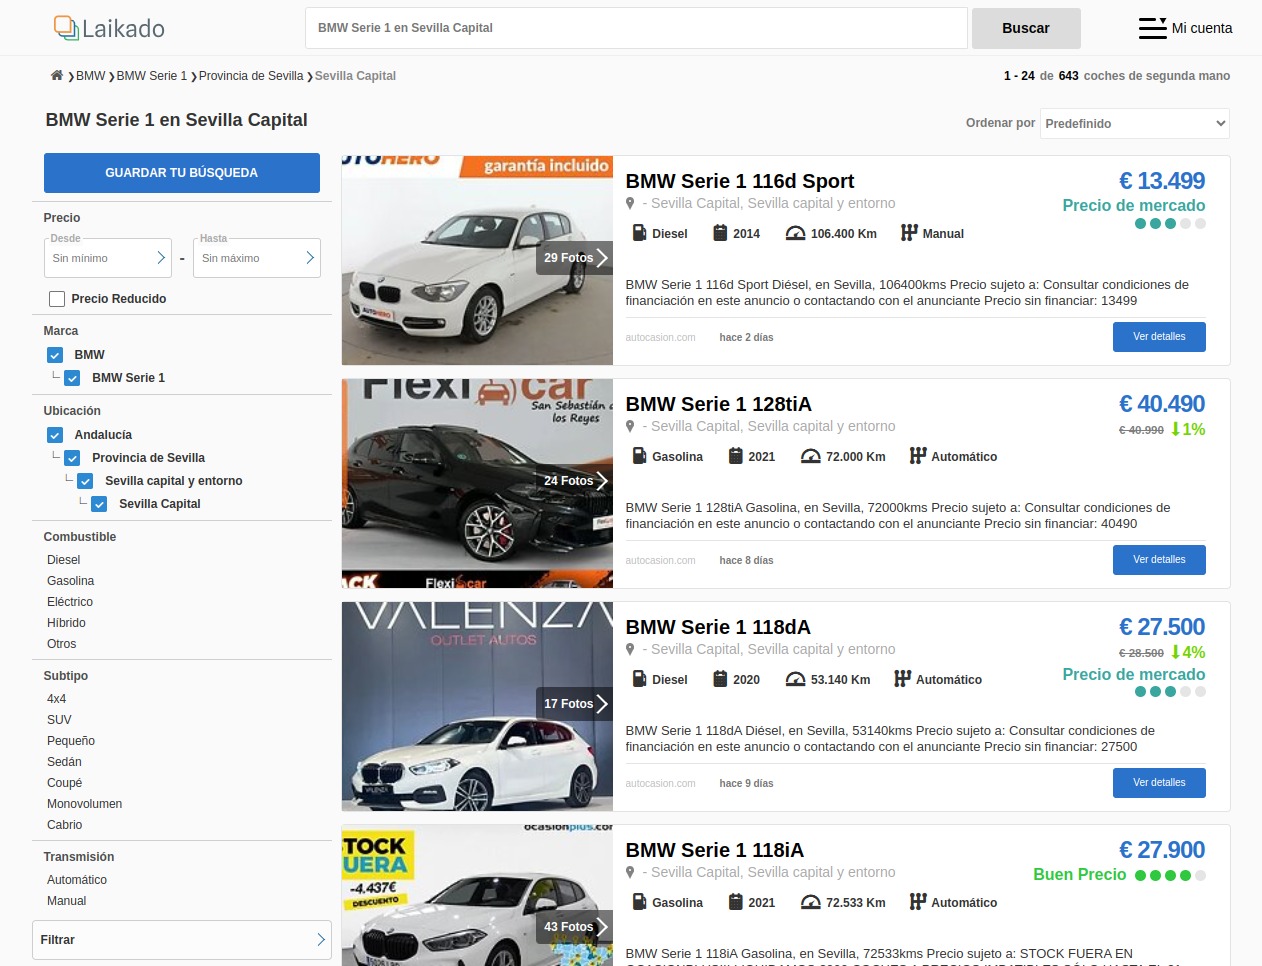Click the fuel icon beside Diesel on 116d Sport
This screenshot has width=1262, height=966.
[x=640, y=233]
